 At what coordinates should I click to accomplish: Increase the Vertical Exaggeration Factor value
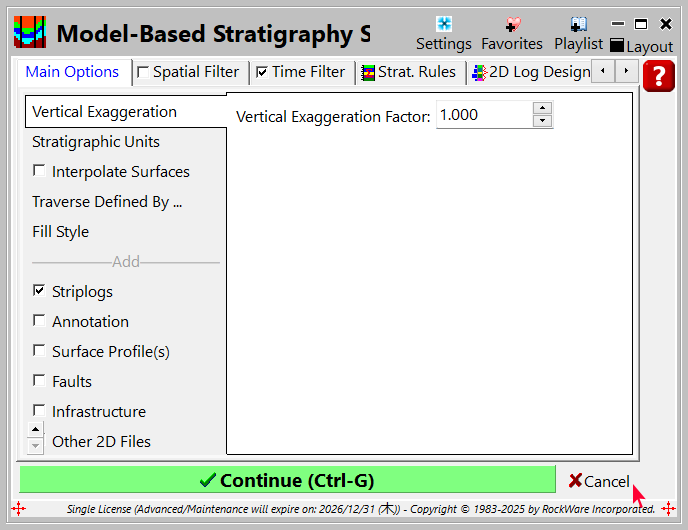click(542, 108)
